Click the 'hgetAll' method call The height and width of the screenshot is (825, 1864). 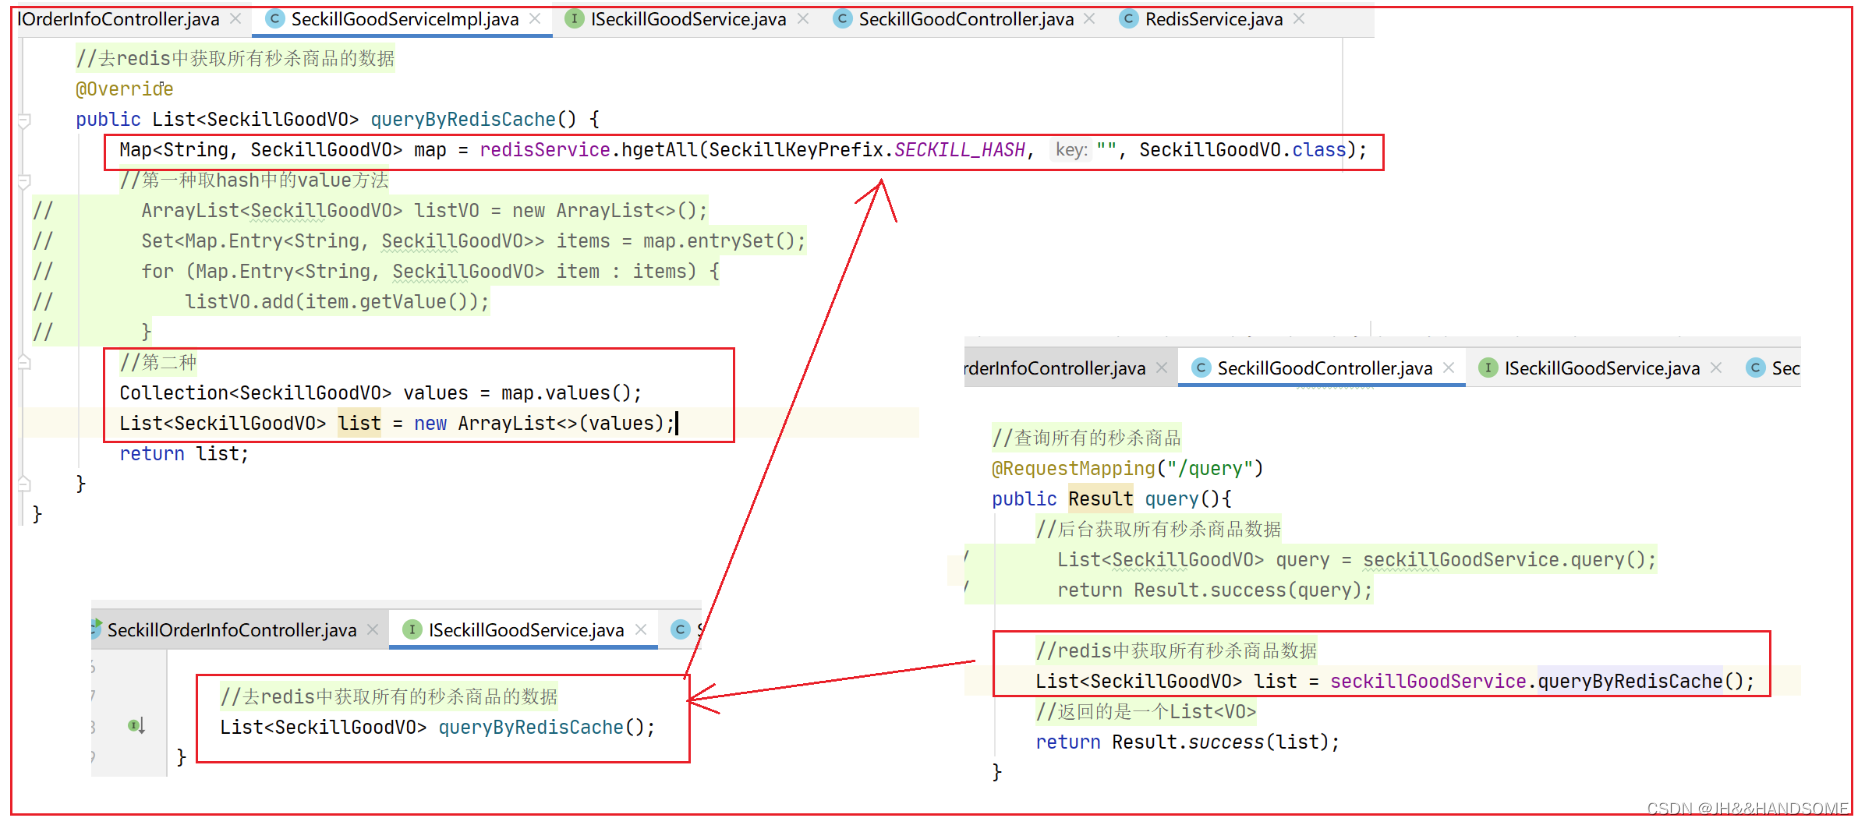659,150
